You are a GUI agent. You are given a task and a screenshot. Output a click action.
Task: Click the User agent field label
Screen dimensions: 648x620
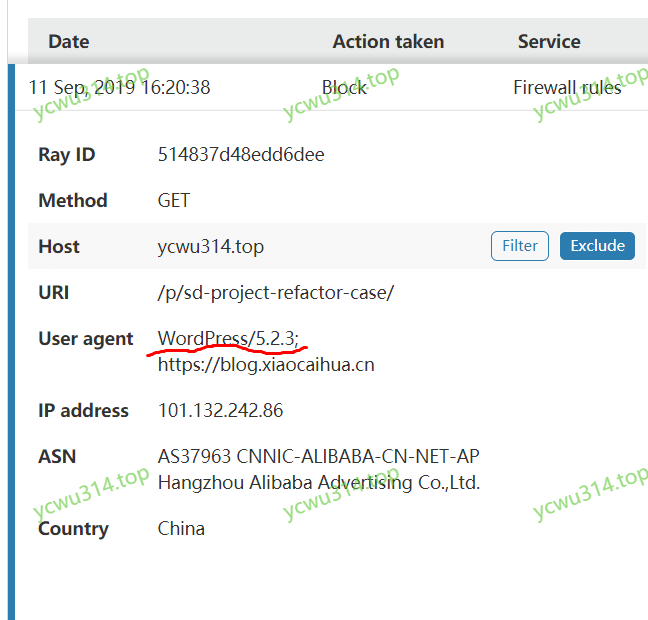click(x=86, y=339)
